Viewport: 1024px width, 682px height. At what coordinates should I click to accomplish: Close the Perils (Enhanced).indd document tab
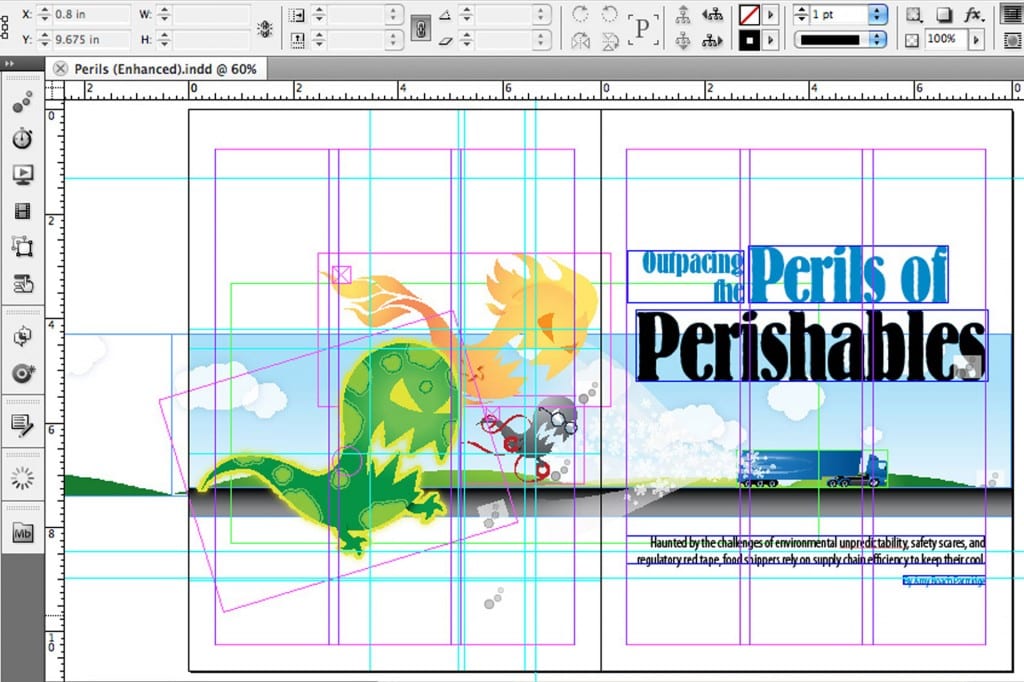point(60,68)
